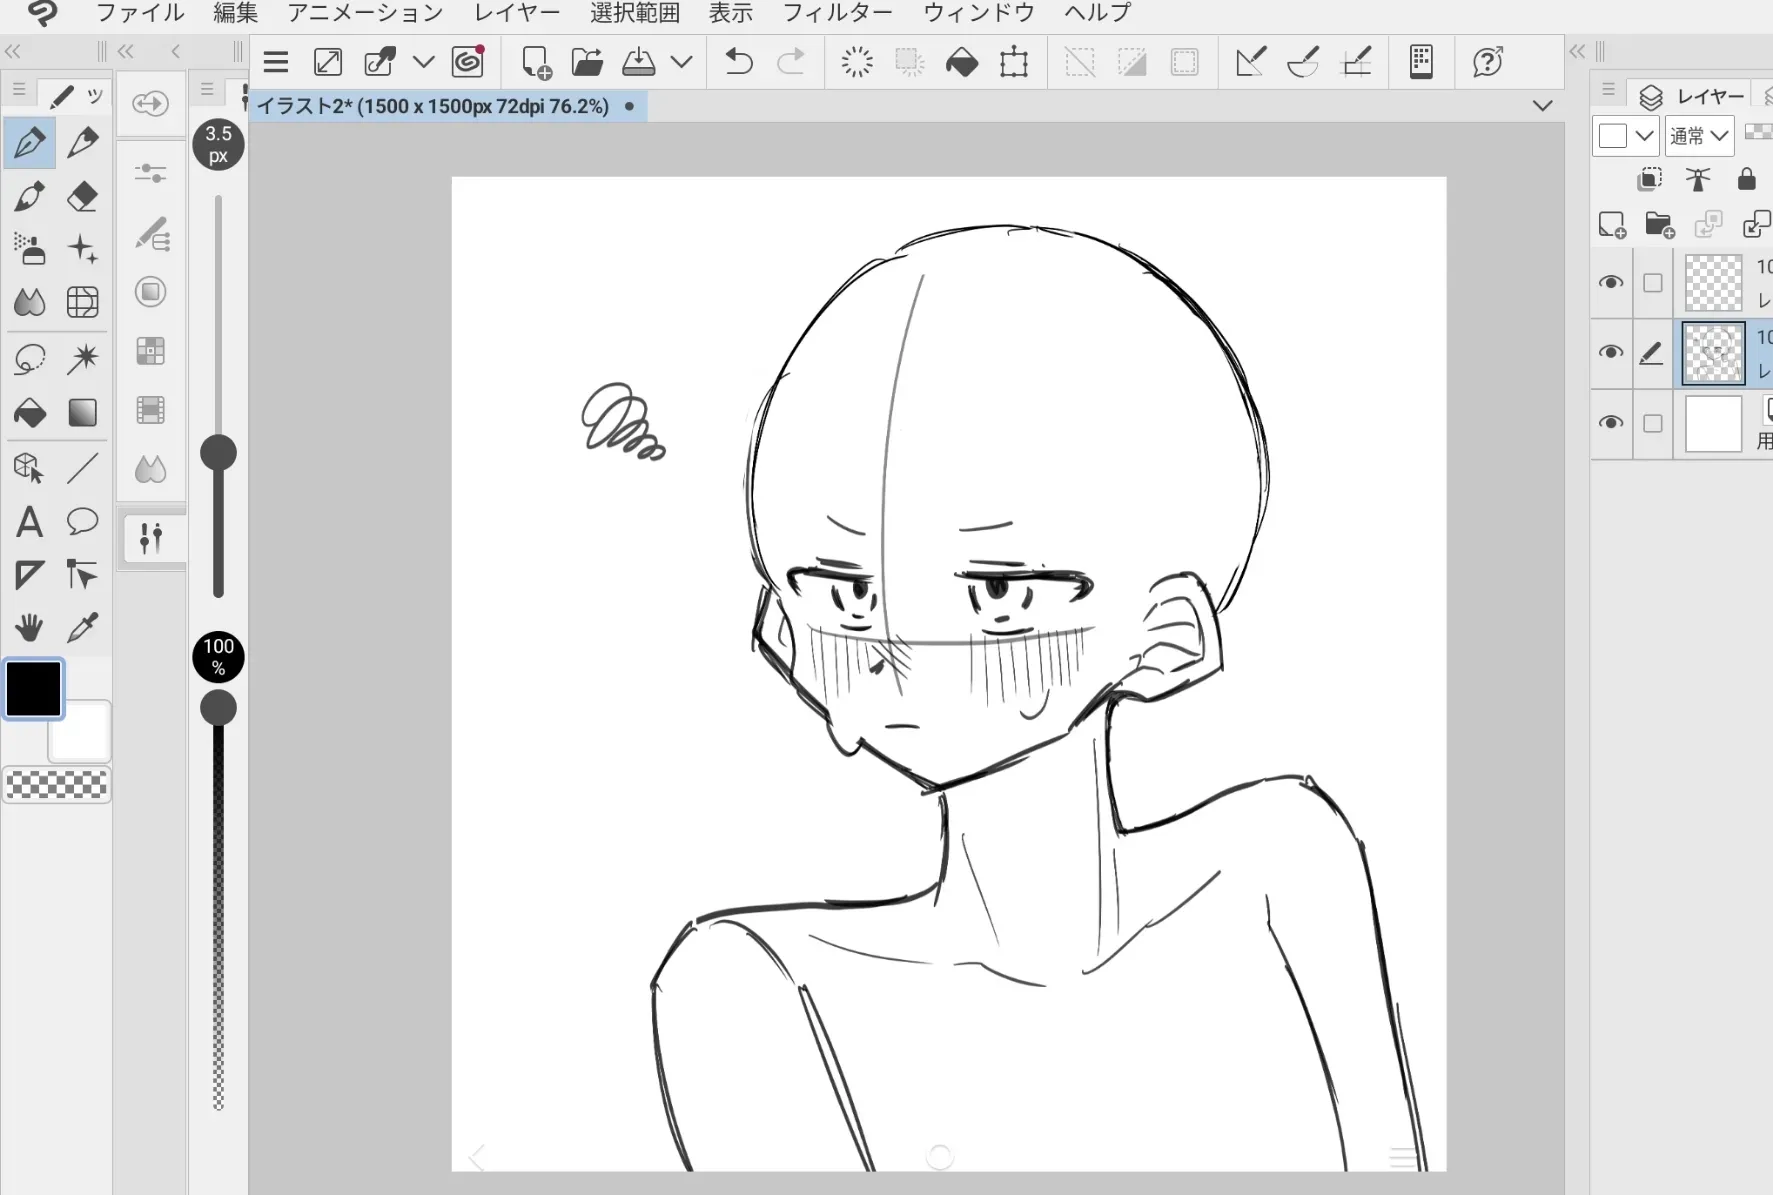Toggle snap to special ruler icon
Screen dimensions: 1773x1195
[1303, 62]
